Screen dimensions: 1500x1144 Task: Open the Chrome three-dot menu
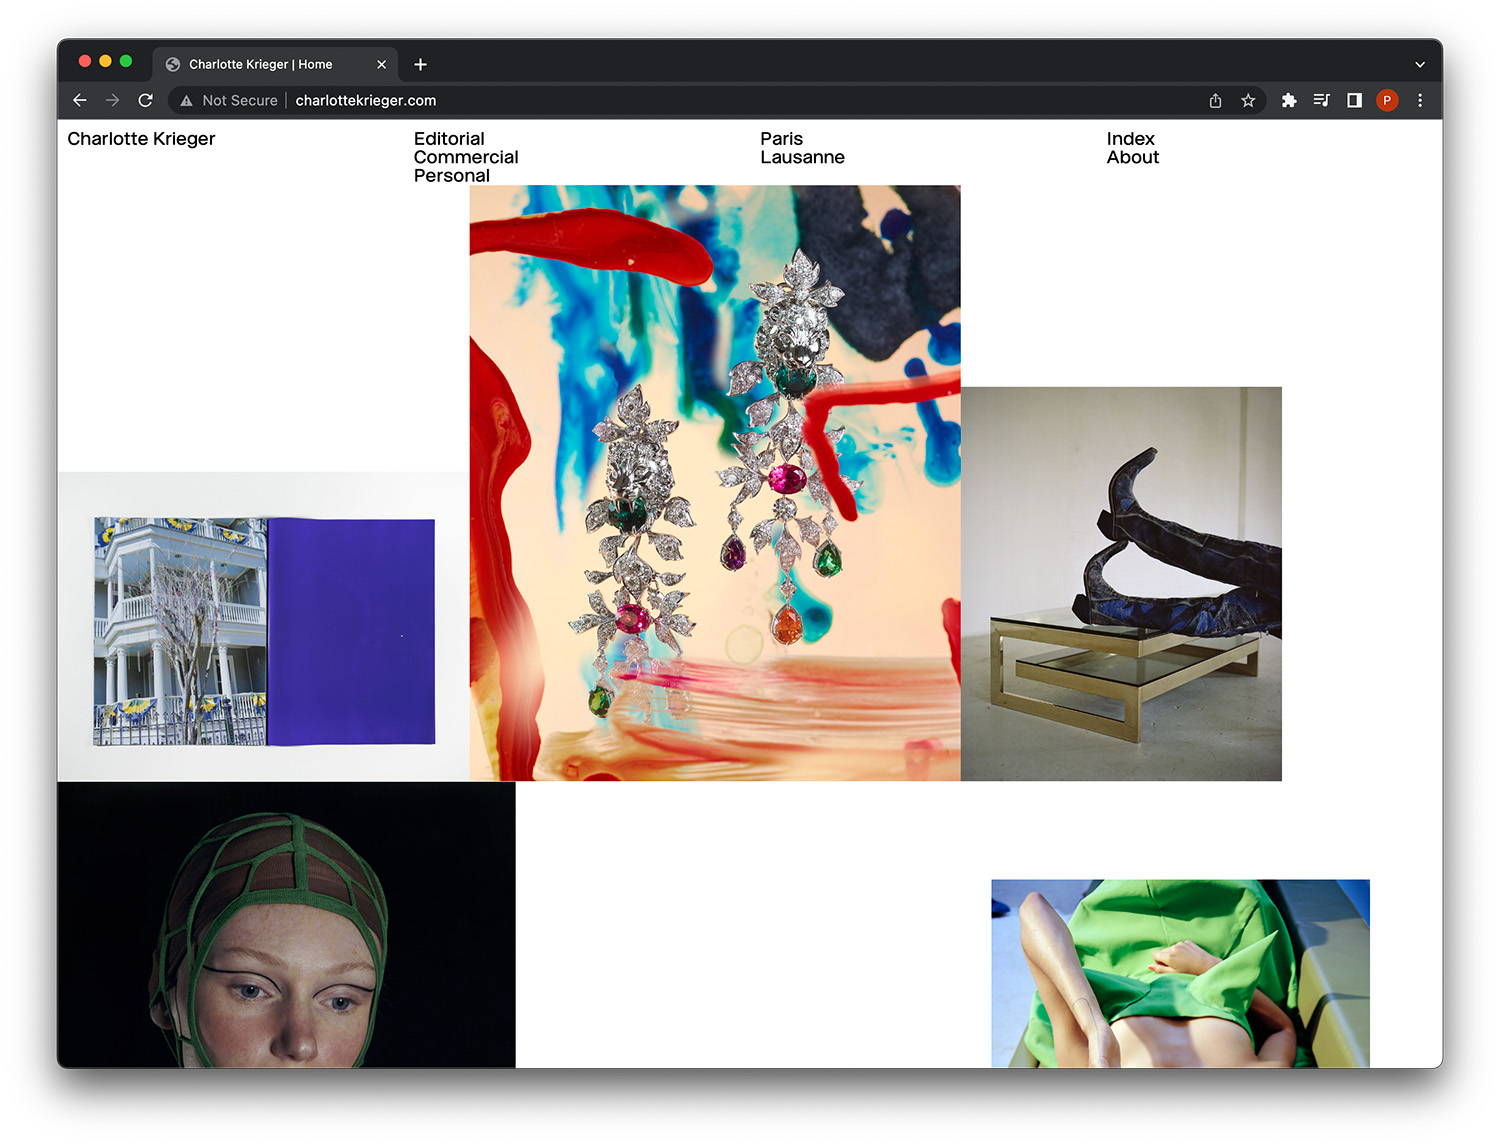click(1420, 100)
